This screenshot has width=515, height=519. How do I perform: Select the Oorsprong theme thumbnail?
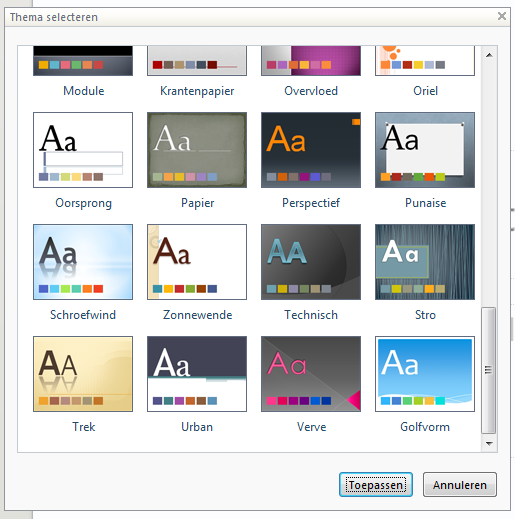pyautogui.click(x=83, y=150)
